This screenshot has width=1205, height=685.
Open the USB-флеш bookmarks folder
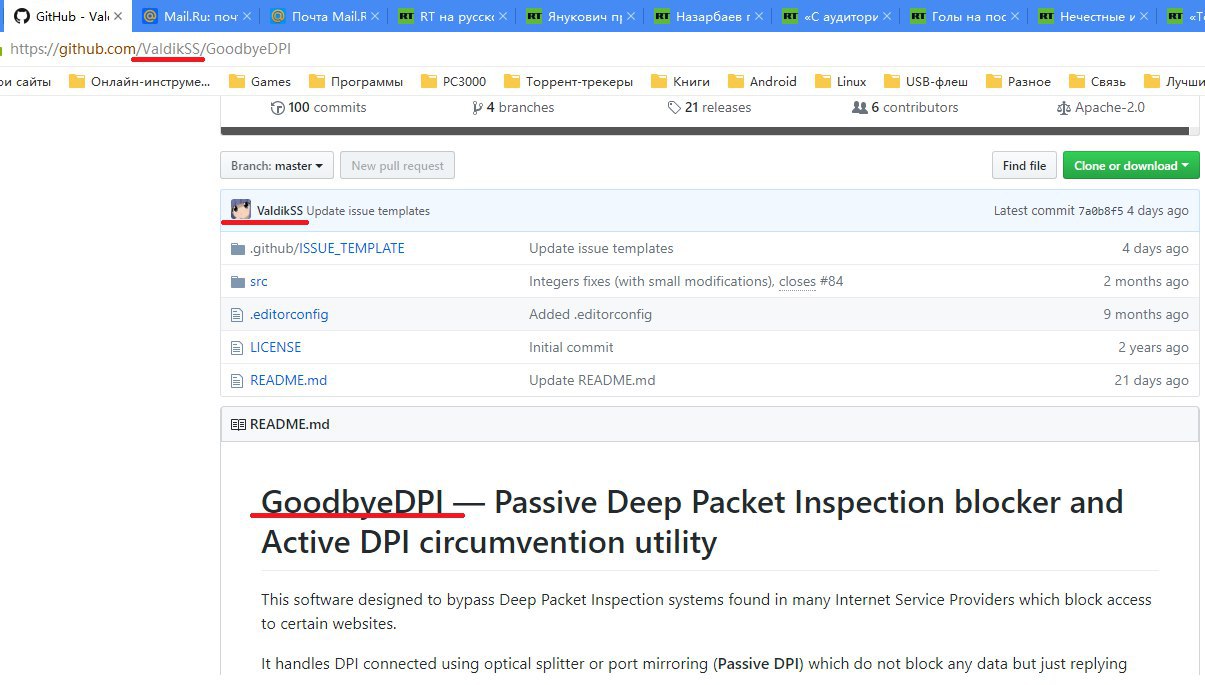coord(926,82)
